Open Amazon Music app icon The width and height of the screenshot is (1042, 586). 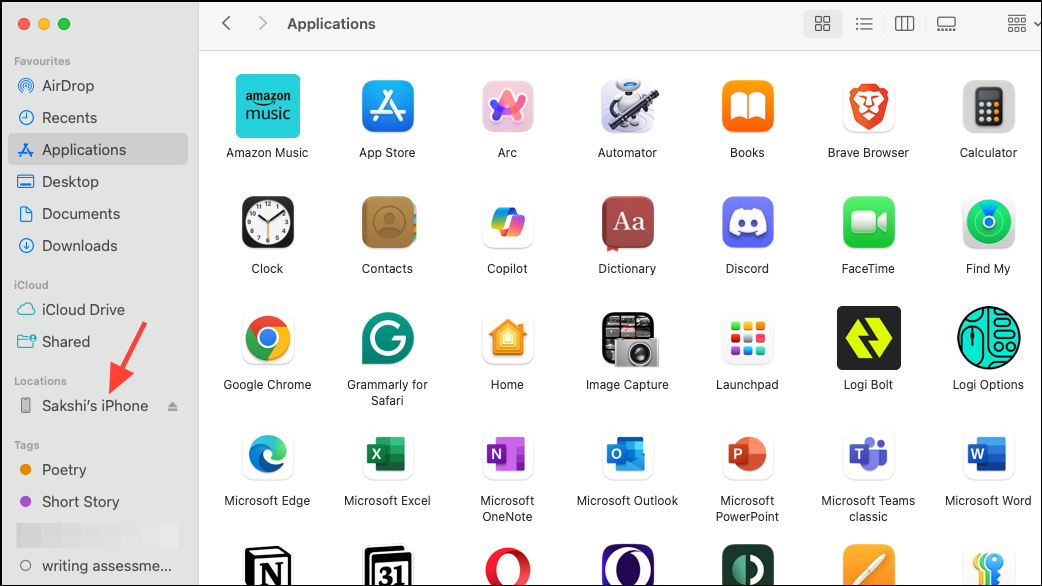(267, 106)
